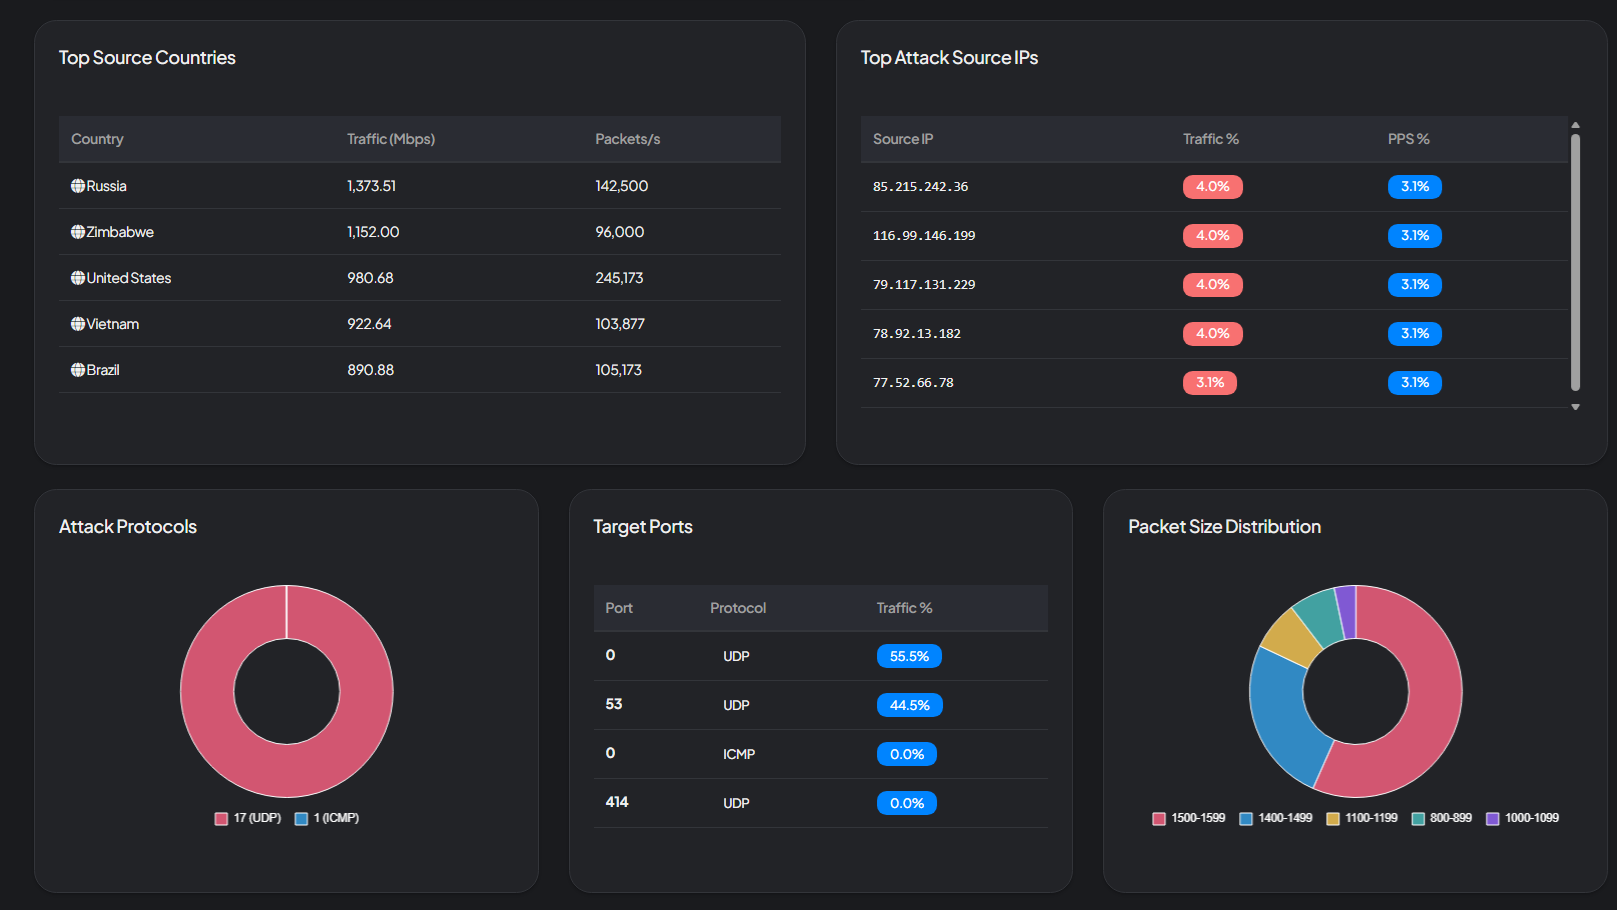
Task: Sort by the Traffic (Mbps) column header
Action: [391, 139]
